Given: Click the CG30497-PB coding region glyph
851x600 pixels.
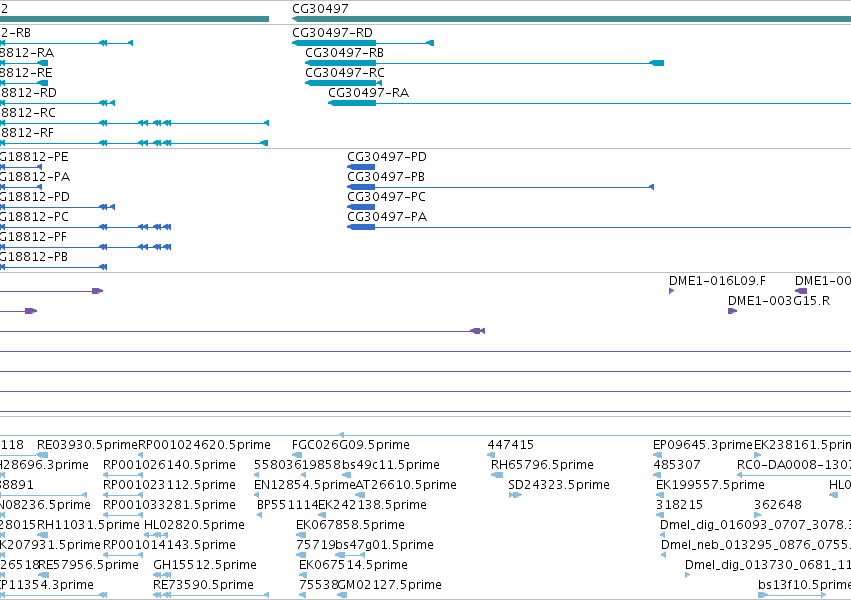Looking at the screenshot, I should 361,187.
